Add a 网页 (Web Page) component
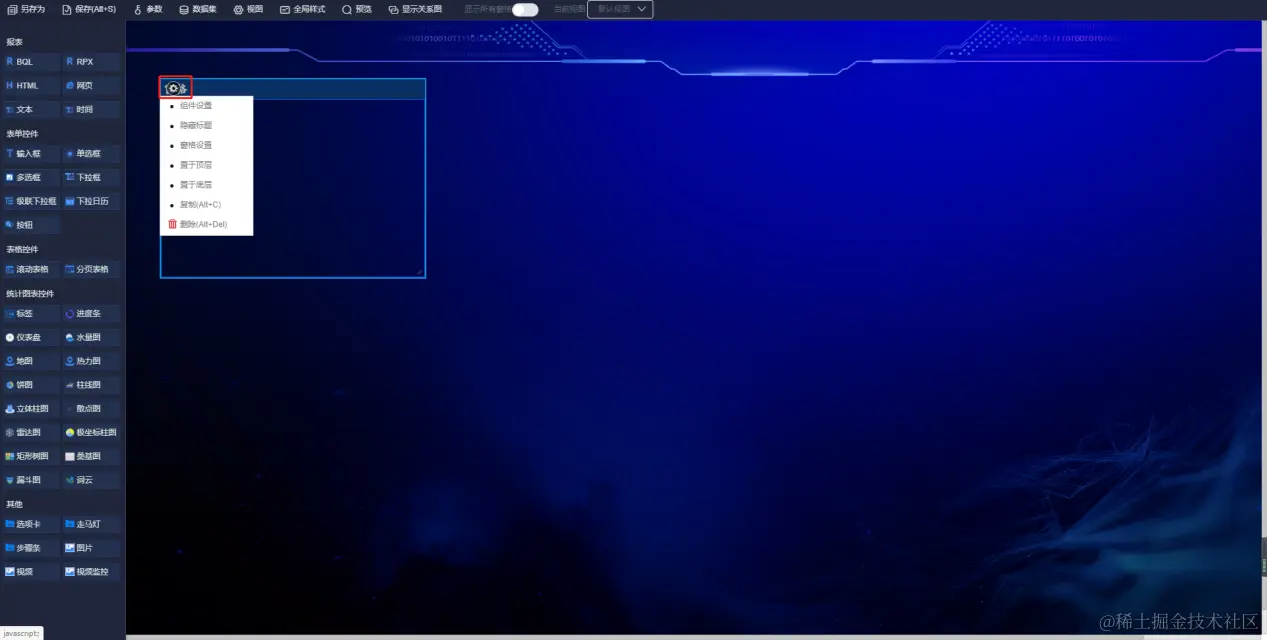The width and height of the screenshot is (1267, 640). point(91,86)
